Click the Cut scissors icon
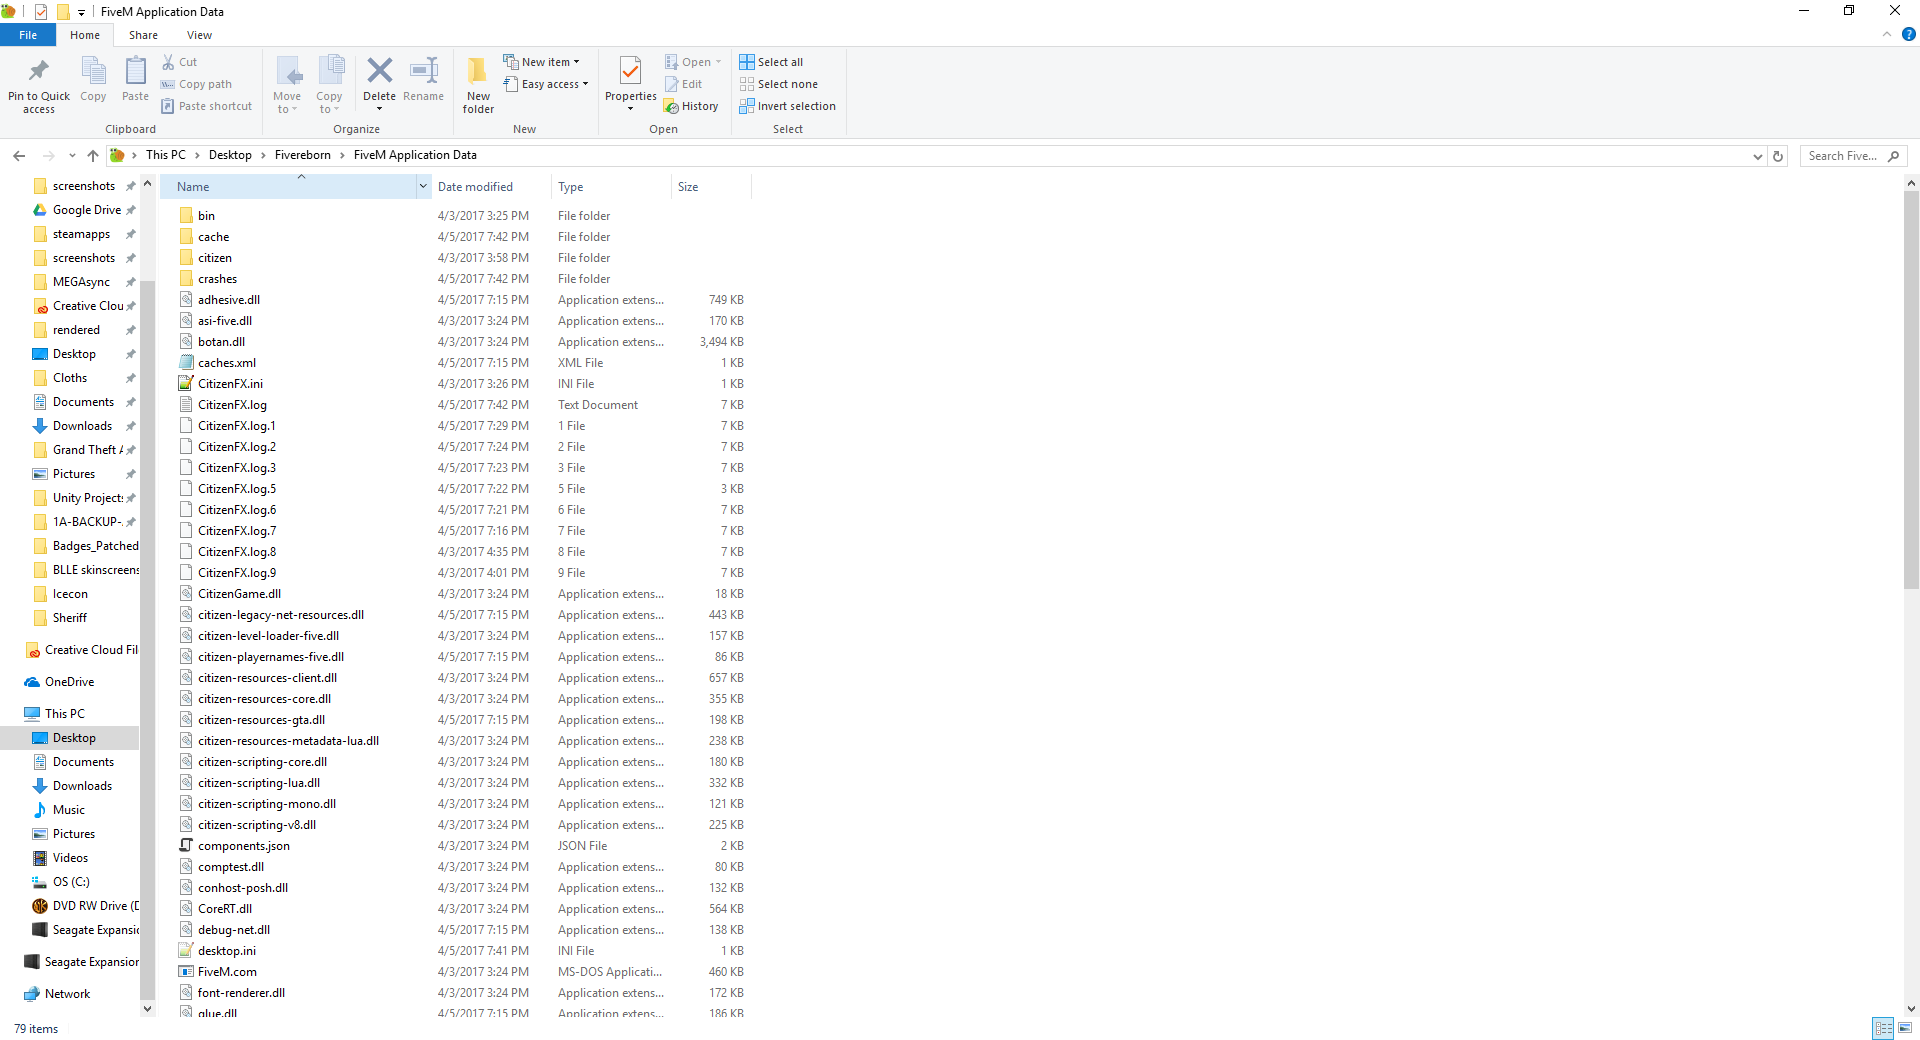1920x1040 pixels. pyautogui.click(x=168, y=62)
